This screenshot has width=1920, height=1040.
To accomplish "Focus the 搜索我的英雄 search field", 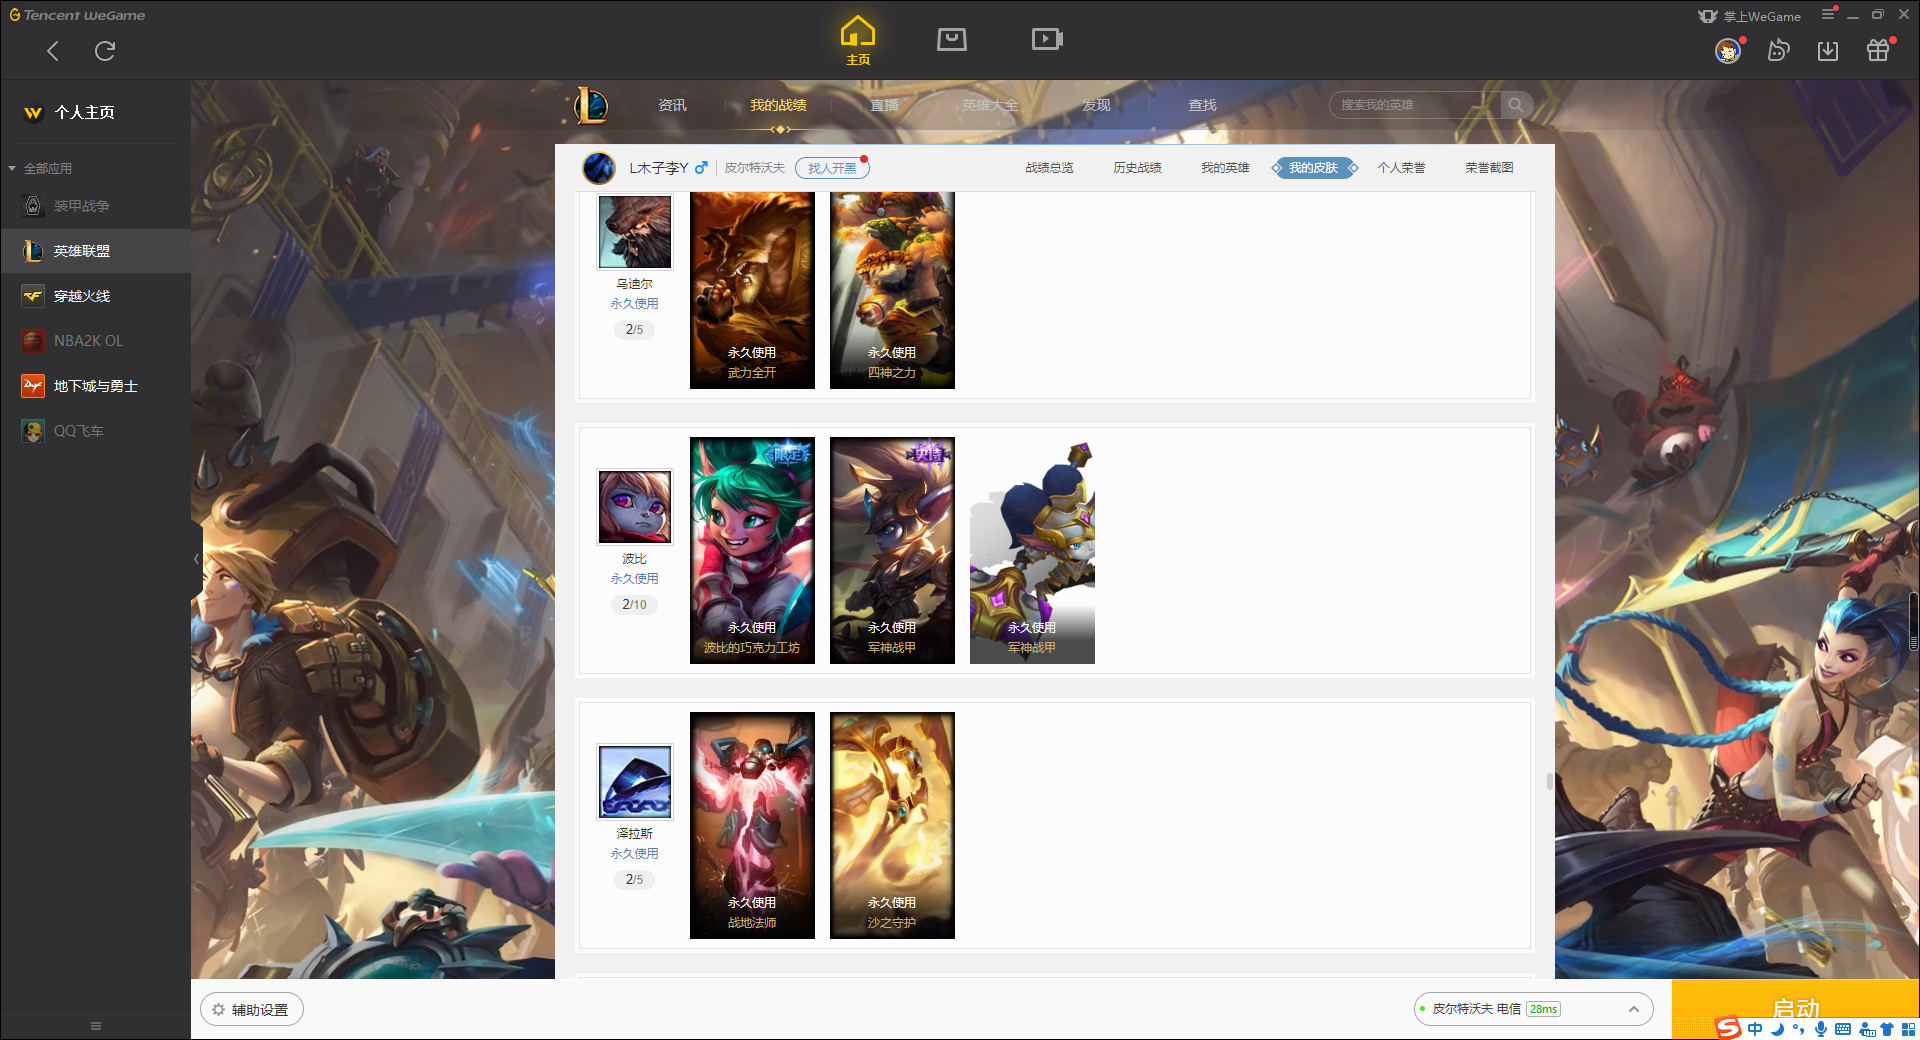I will [1415, 105].
